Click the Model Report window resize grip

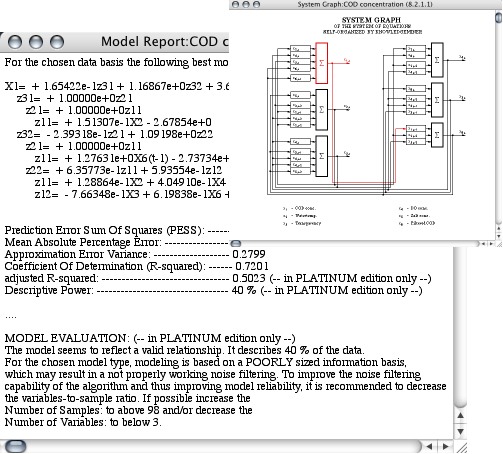[461, 447]
